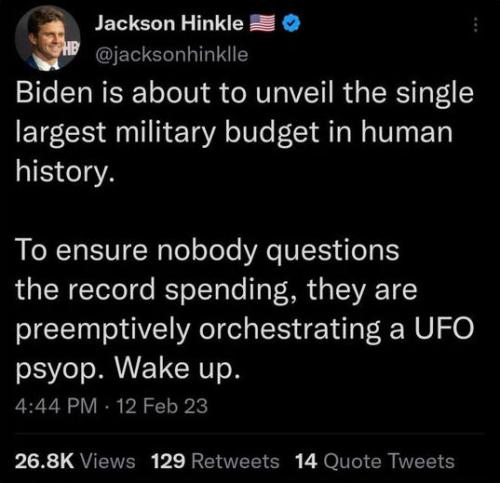Visit the @jacksonhinklle handle

tap(172, 55)
